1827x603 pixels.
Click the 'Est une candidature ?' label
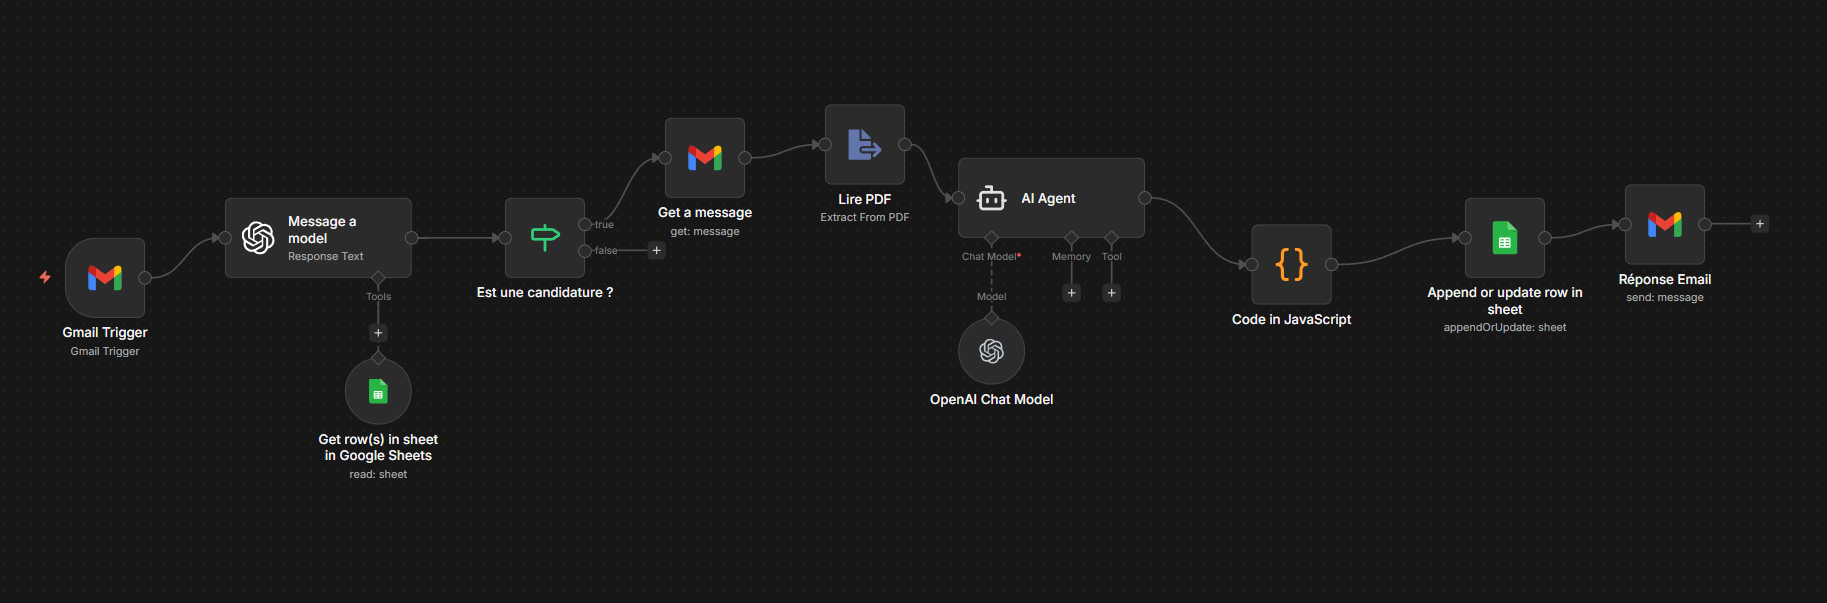click(x=545, y=292)
